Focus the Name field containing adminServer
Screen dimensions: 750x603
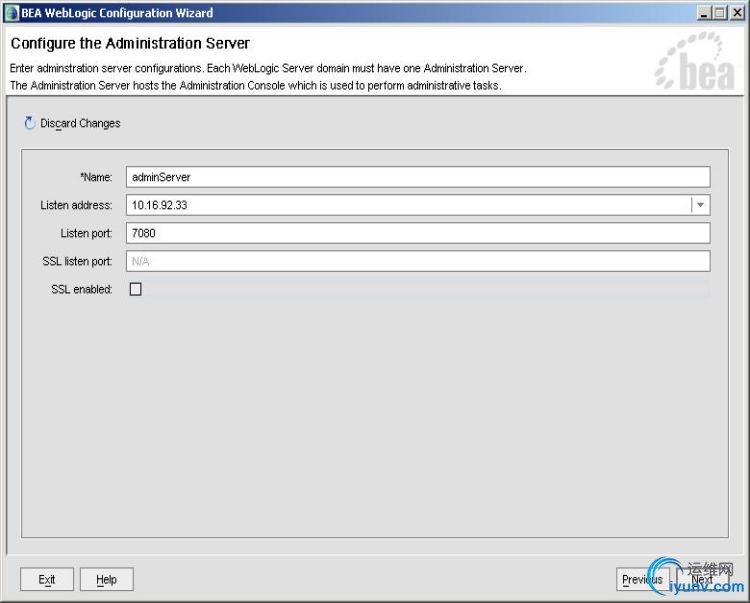click(418, 177)
